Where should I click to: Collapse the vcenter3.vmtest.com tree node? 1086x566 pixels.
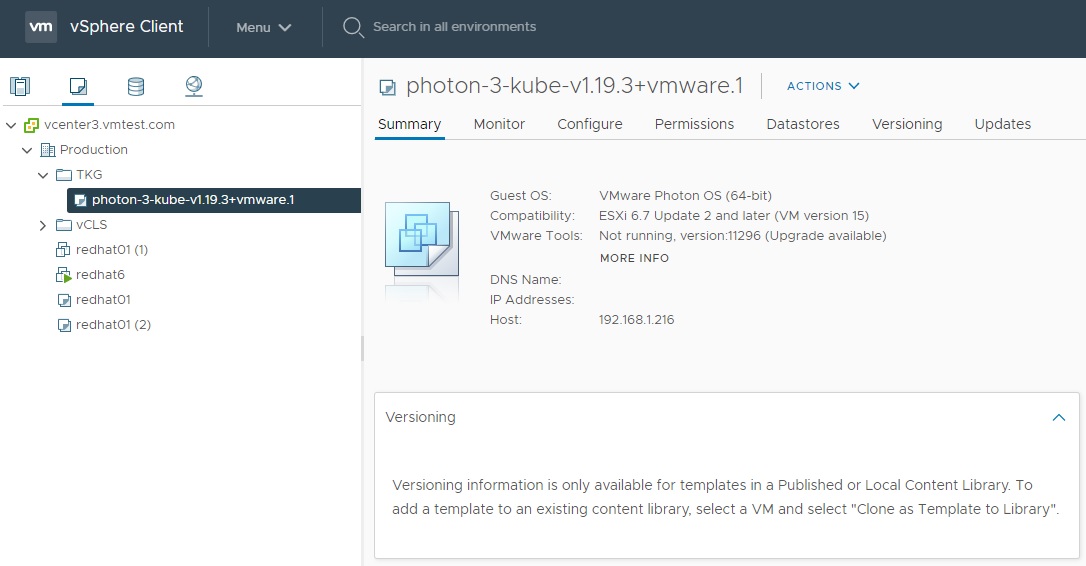pyautogui.click(x=11, y=125)
